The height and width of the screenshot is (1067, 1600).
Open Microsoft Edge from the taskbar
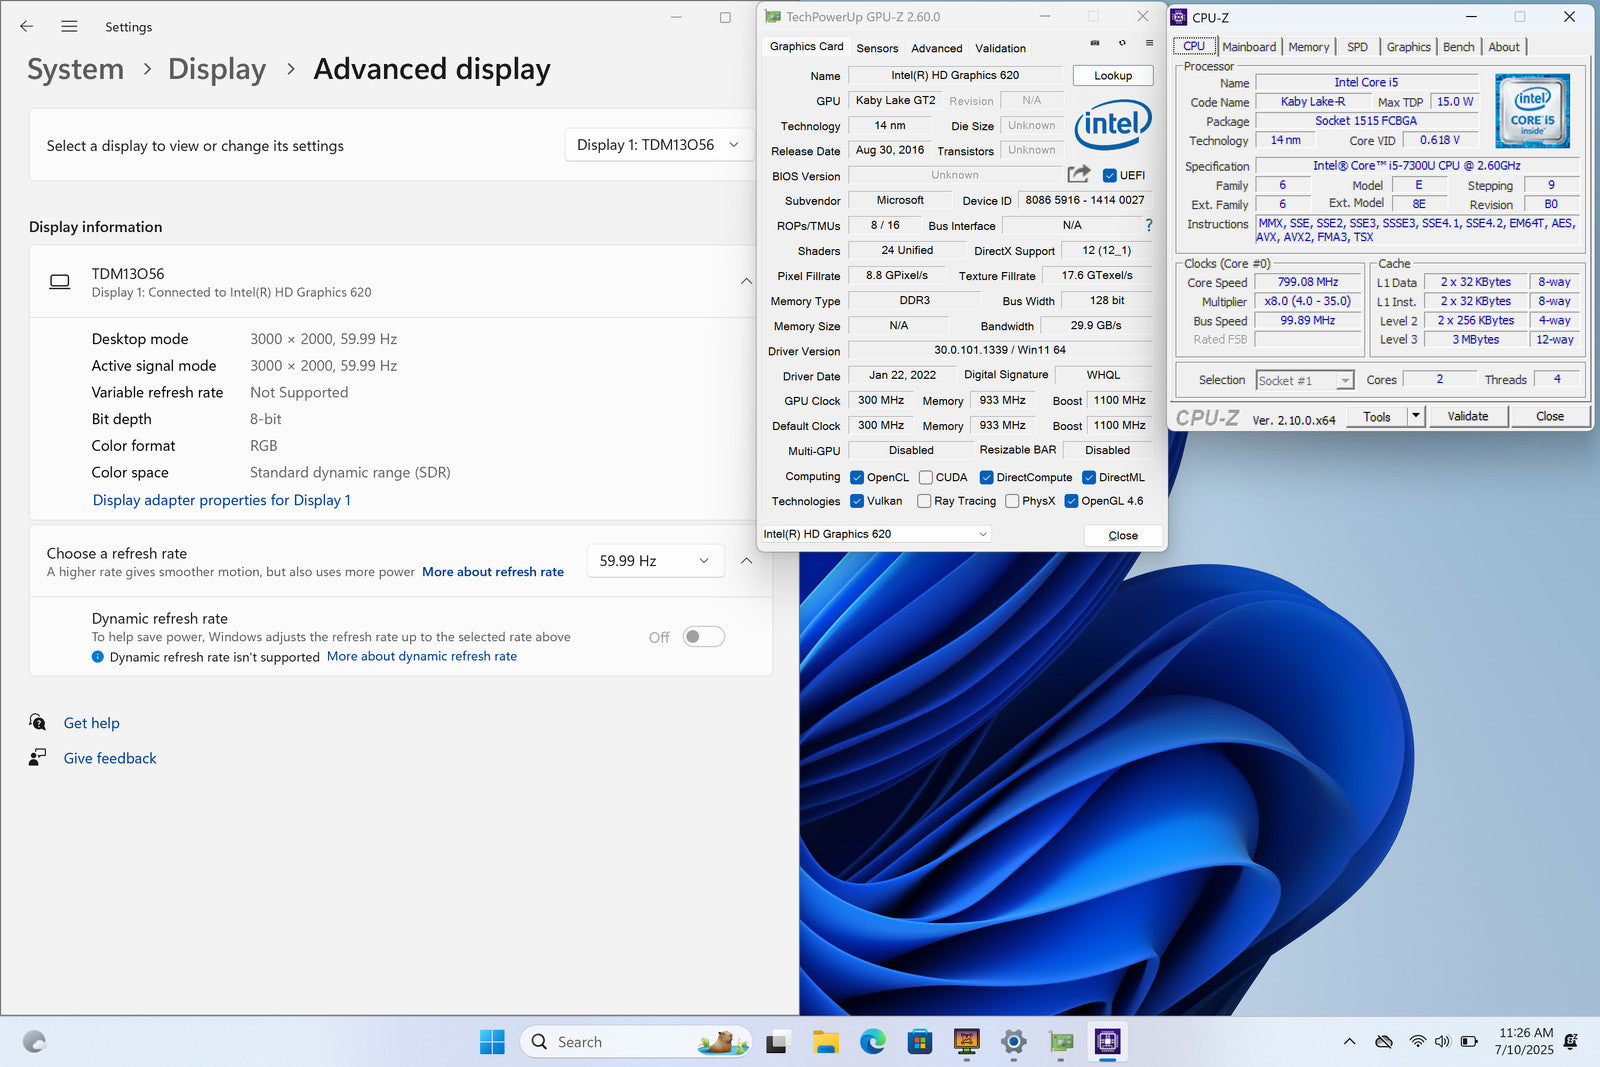872,1042
